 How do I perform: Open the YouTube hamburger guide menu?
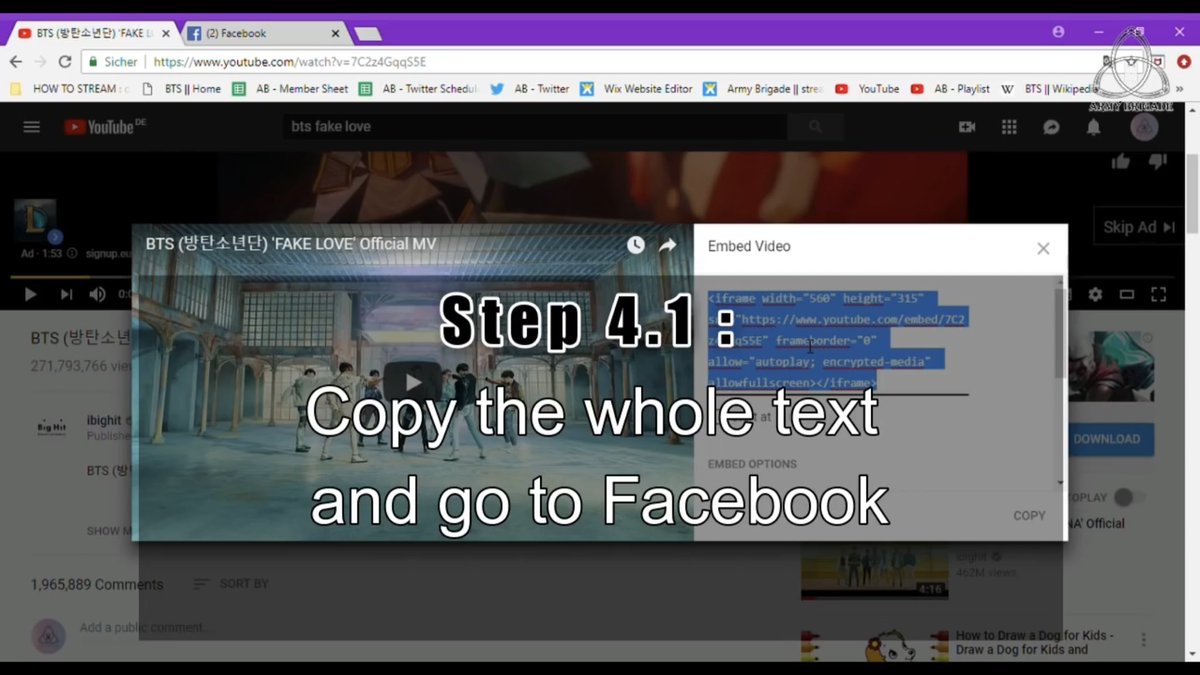coord(32,127)
